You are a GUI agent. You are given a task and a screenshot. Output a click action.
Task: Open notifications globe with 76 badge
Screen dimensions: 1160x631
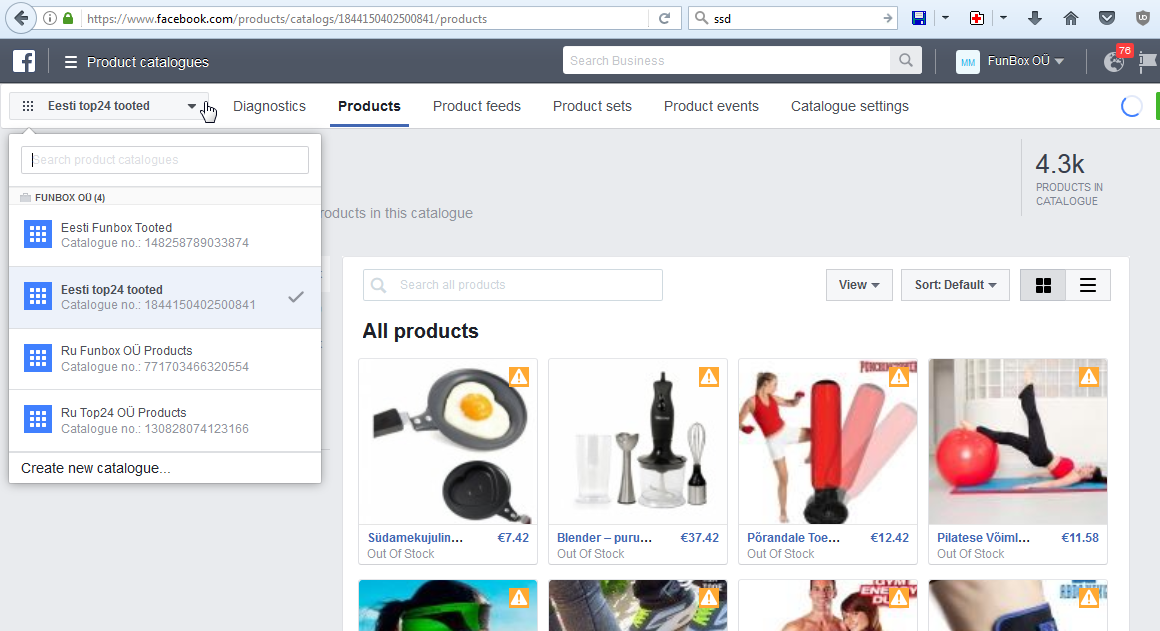1114,61
